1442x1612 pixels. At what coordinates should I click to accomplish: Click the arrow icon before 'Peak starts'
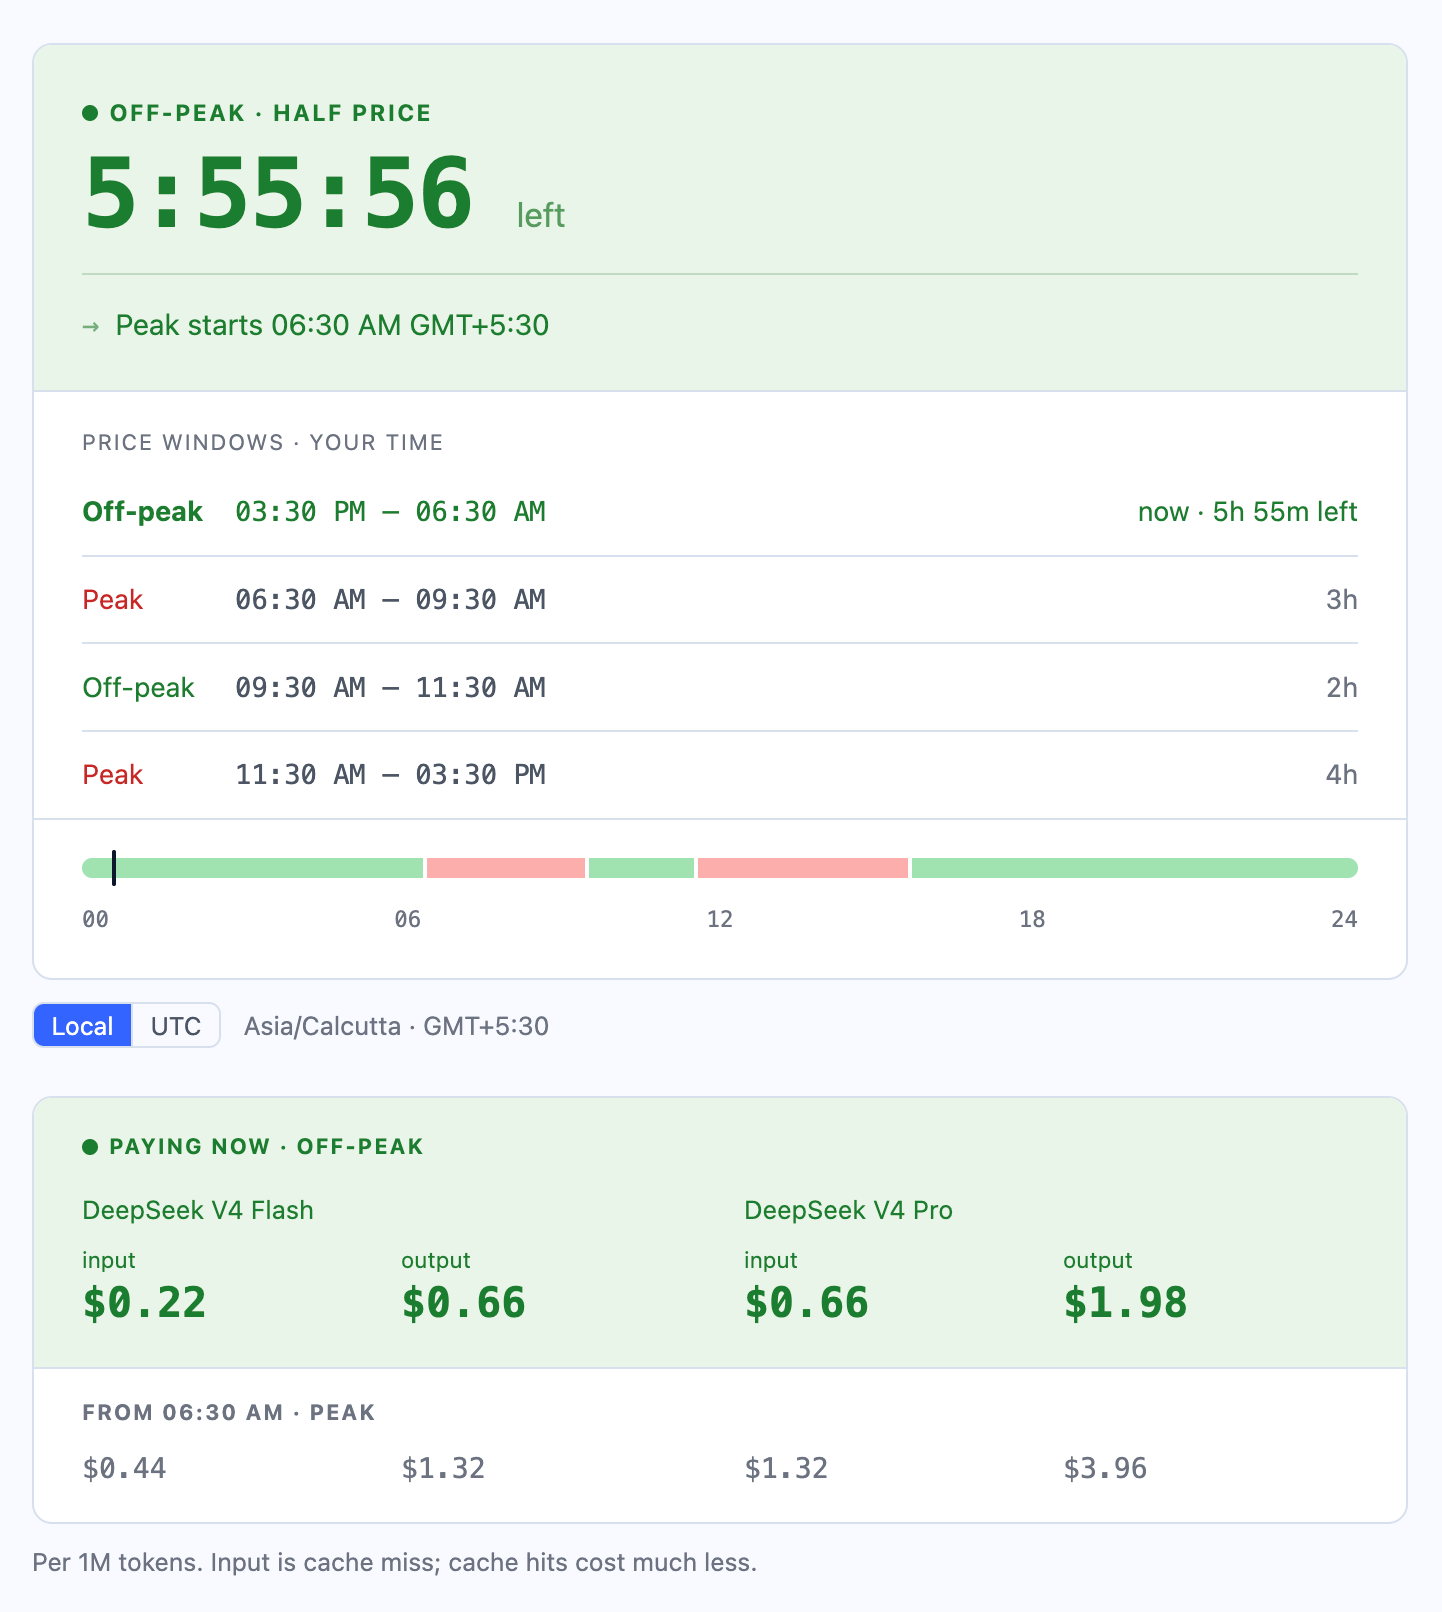click(x=91, y=327)
